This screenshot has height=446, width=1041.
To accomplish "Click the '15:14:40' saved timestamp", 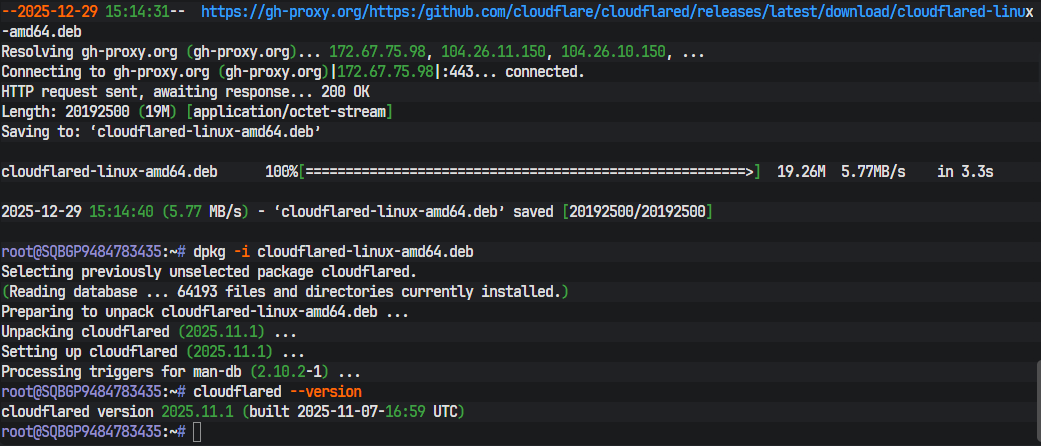I will click(x=121, y=212).
